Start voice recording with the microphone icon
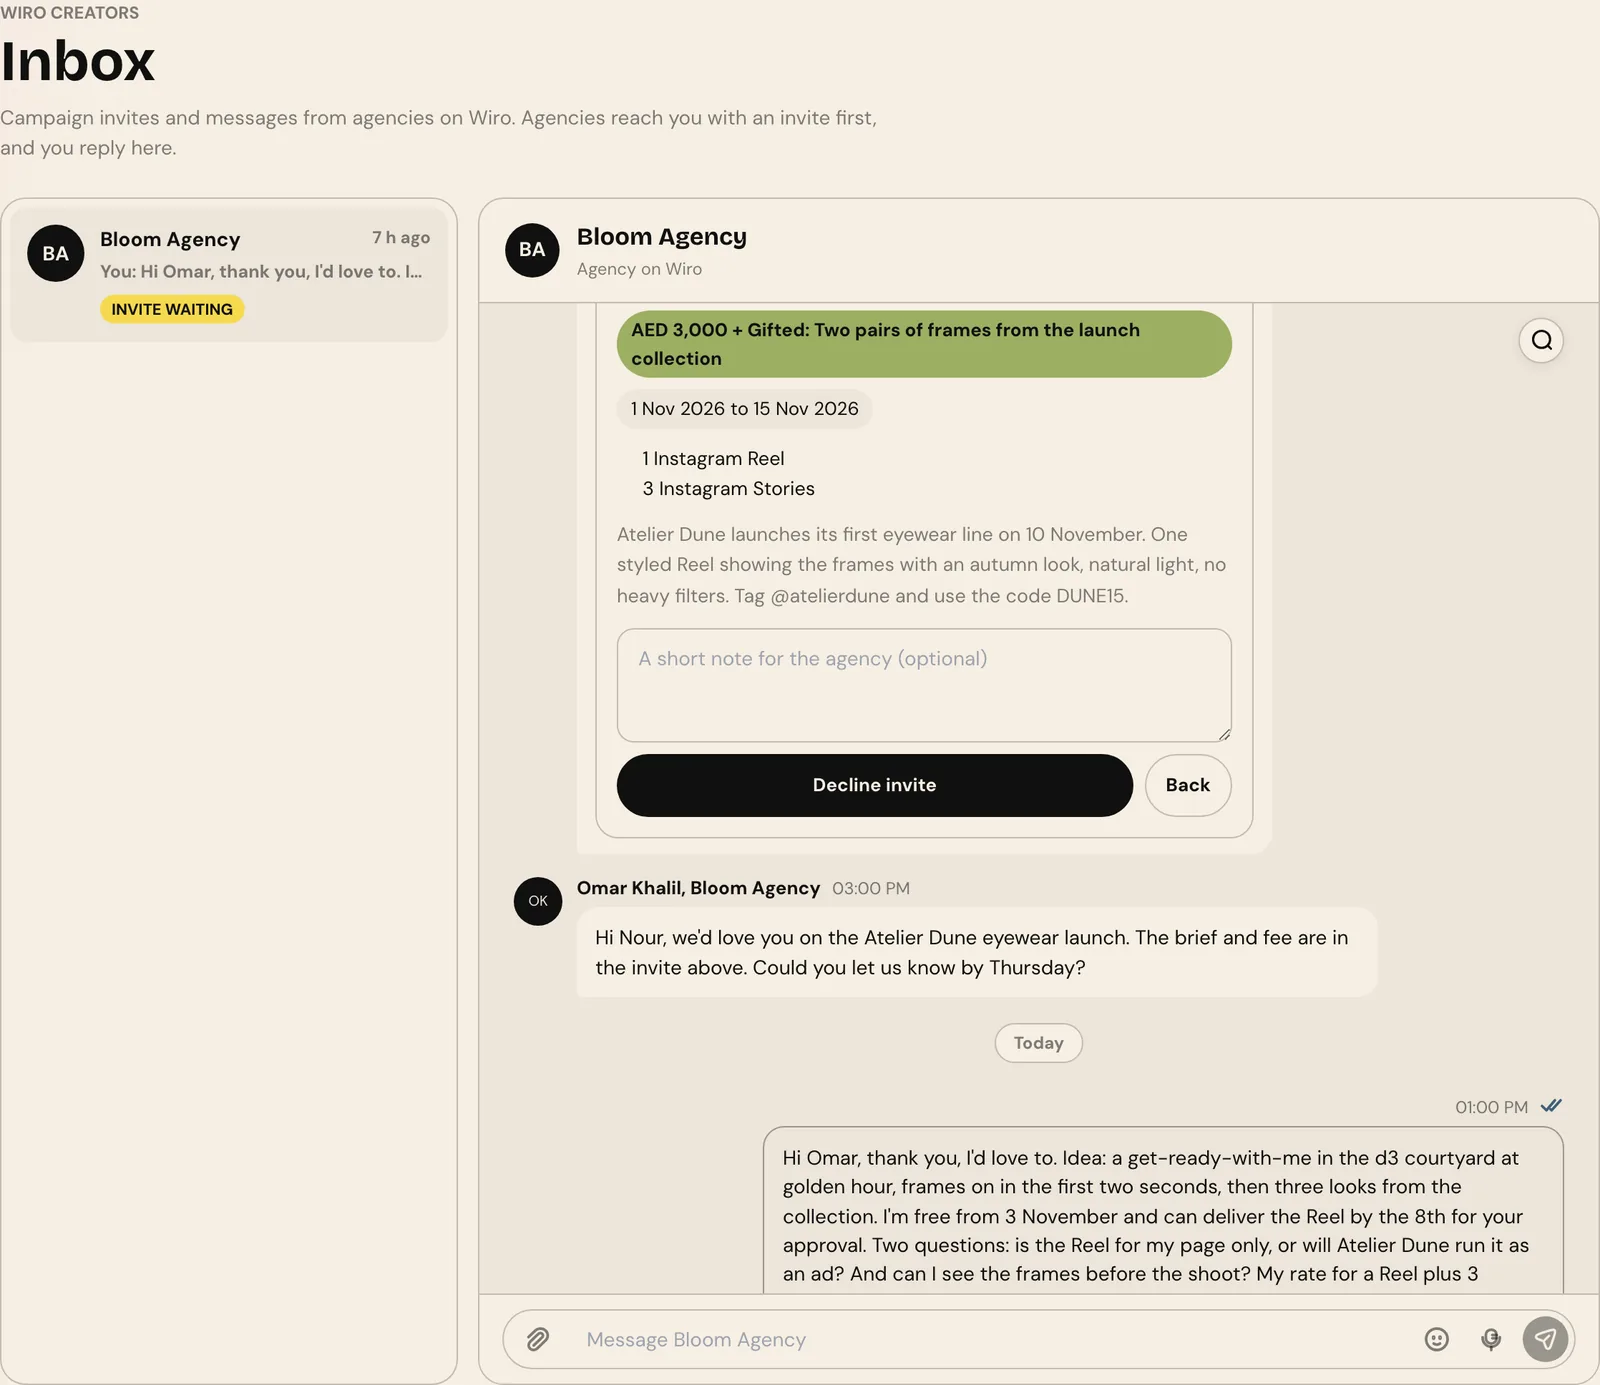The height and width of the screenshot is (1385, 1600). (x=1491, y=1339)
